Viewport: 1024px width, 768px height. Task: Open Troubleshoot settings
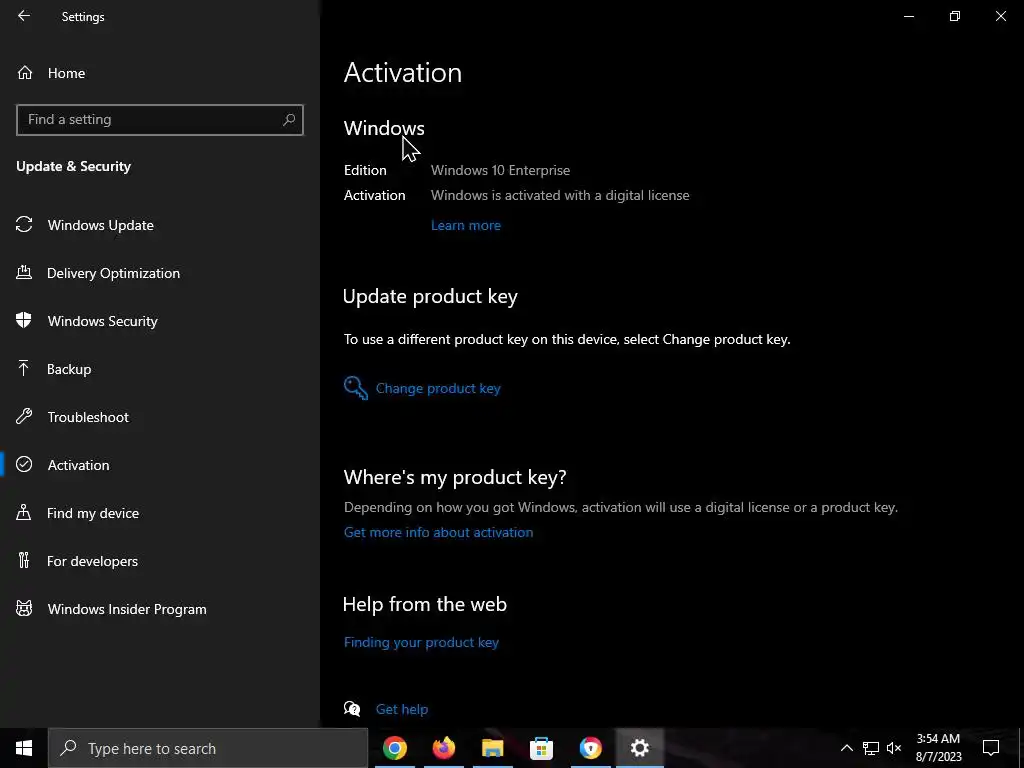coord(159,417)
